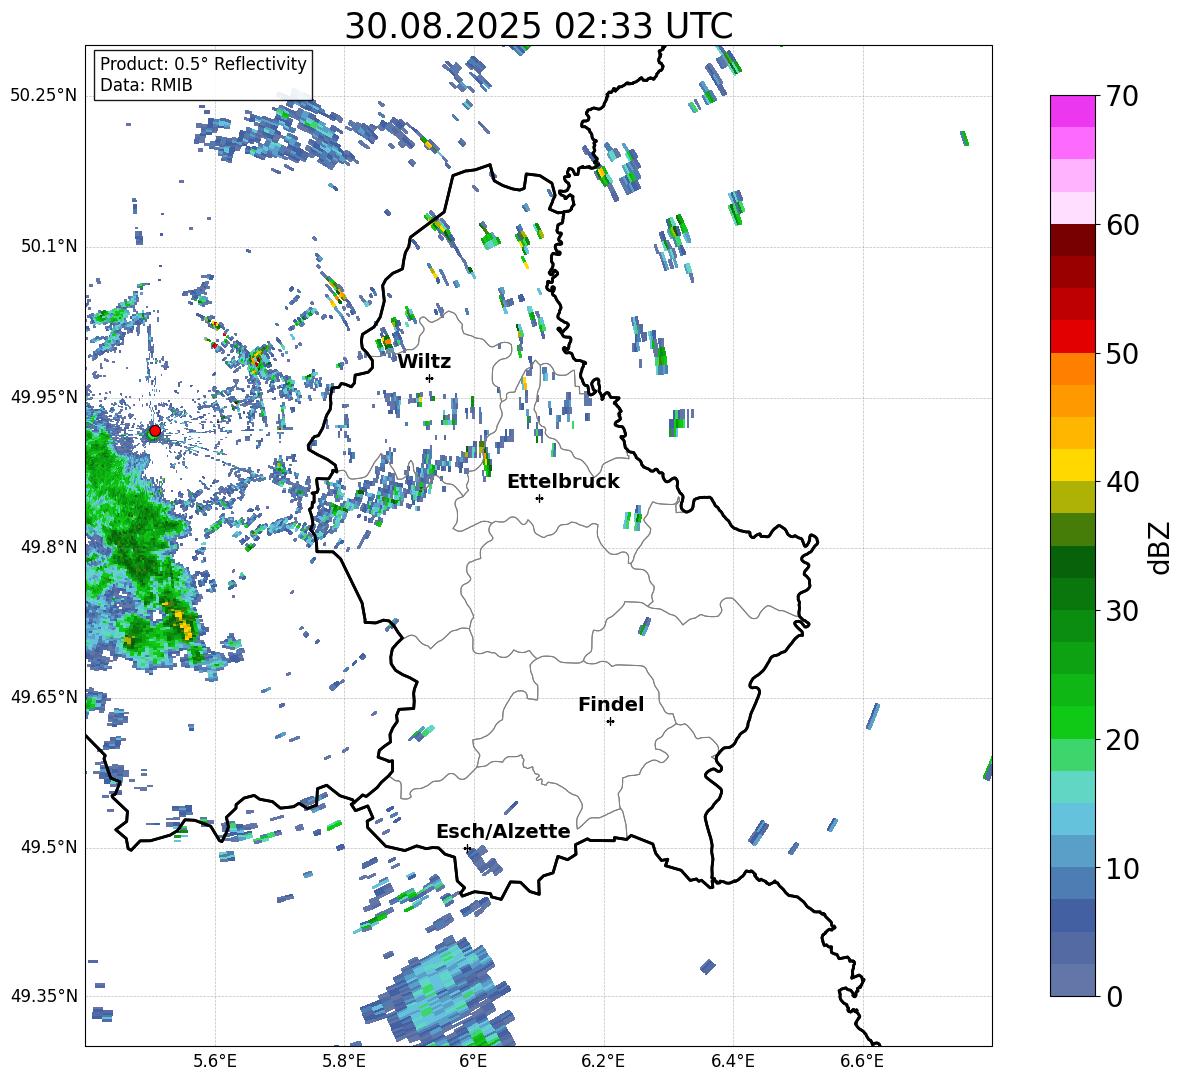
Task: Click the Product: 0.5° Reflectivity text
Action: [x=203, y=63]
